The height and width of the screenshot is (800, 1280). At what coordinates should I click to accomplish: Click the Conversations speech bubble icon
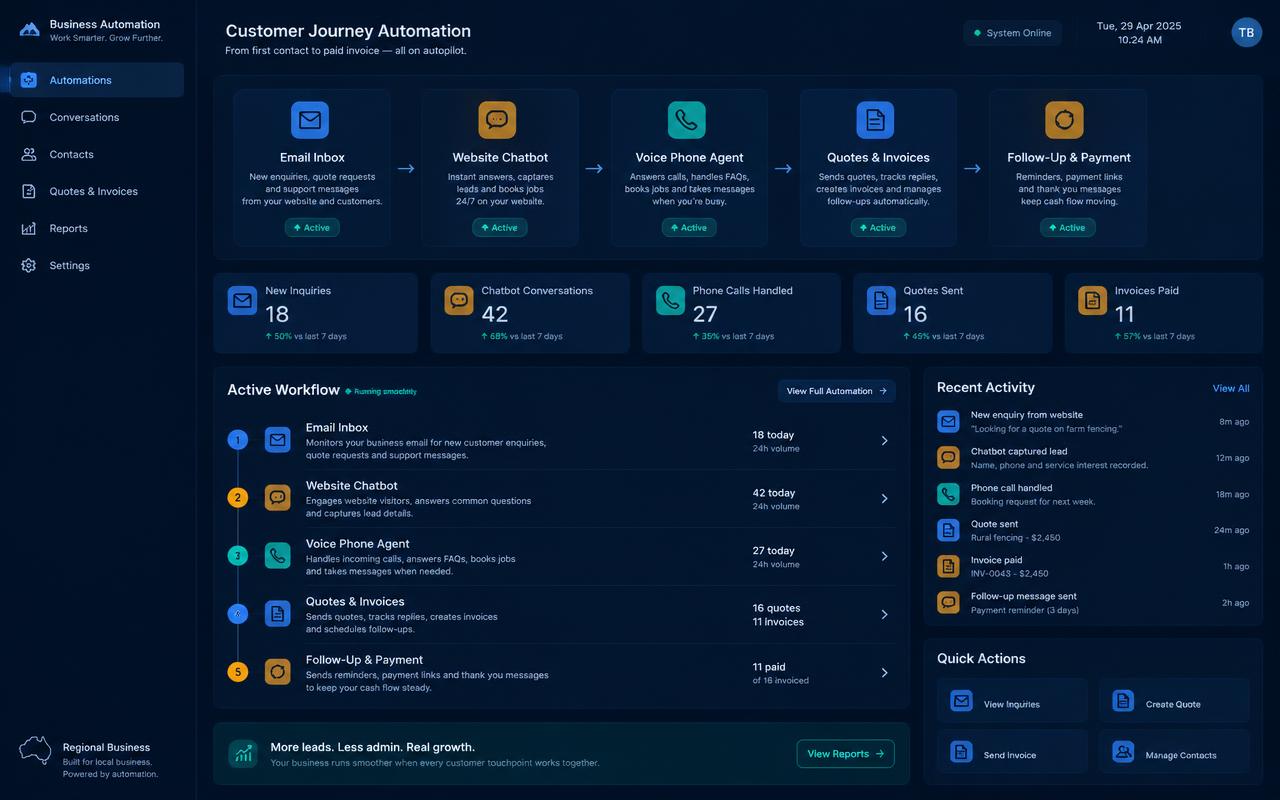tap(29, 117)
